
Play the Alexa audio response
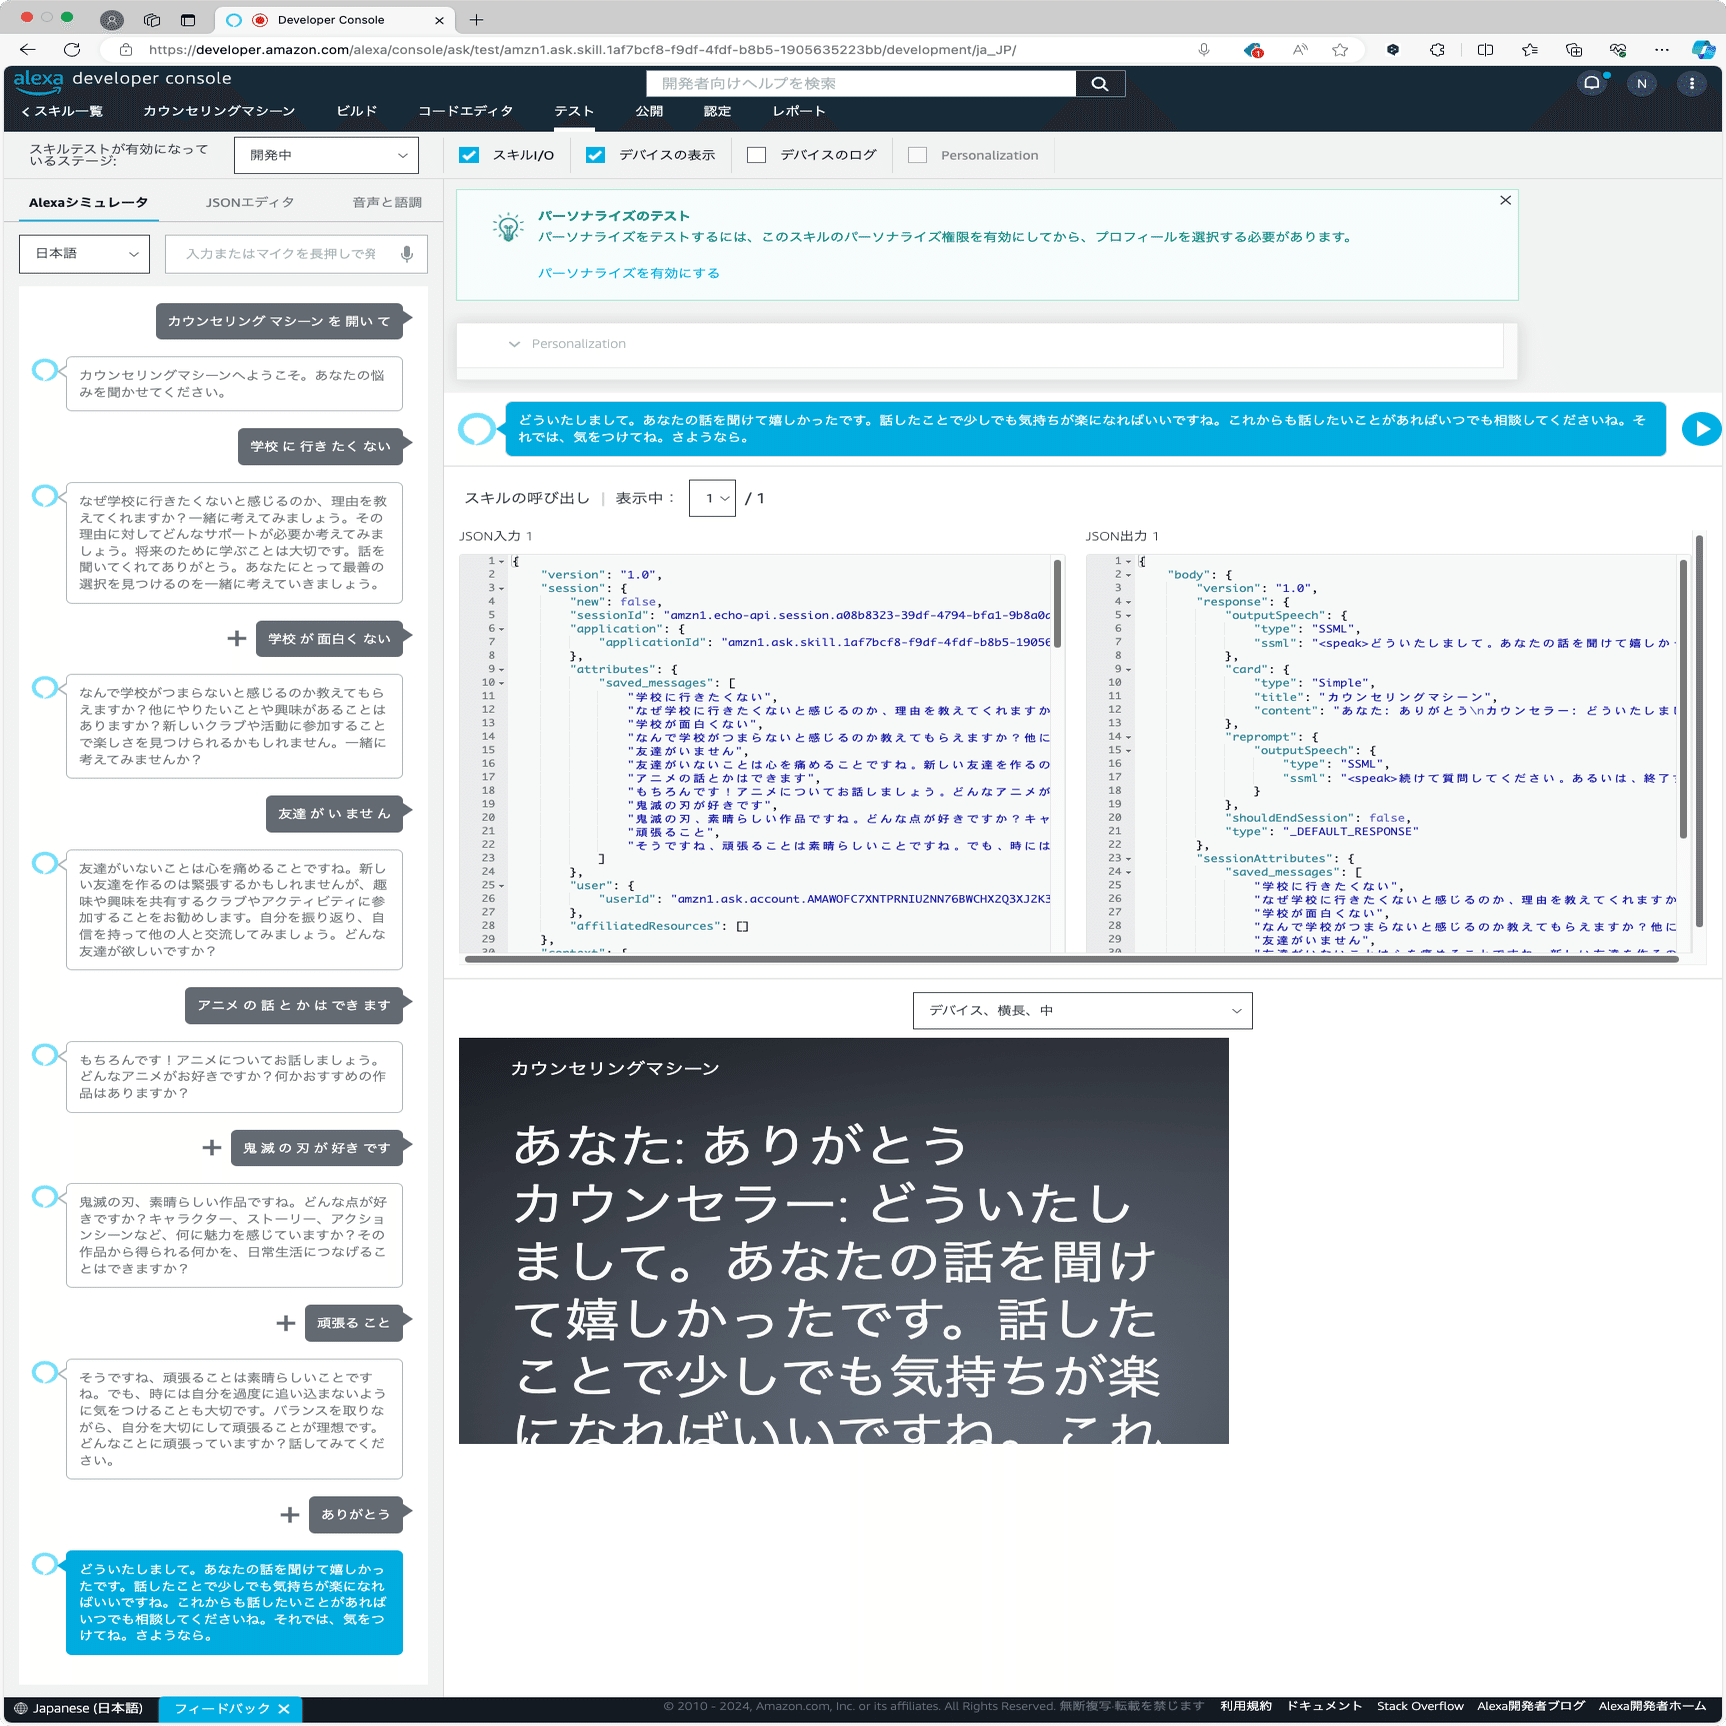pyautogui.click(x=1700, y=428)
